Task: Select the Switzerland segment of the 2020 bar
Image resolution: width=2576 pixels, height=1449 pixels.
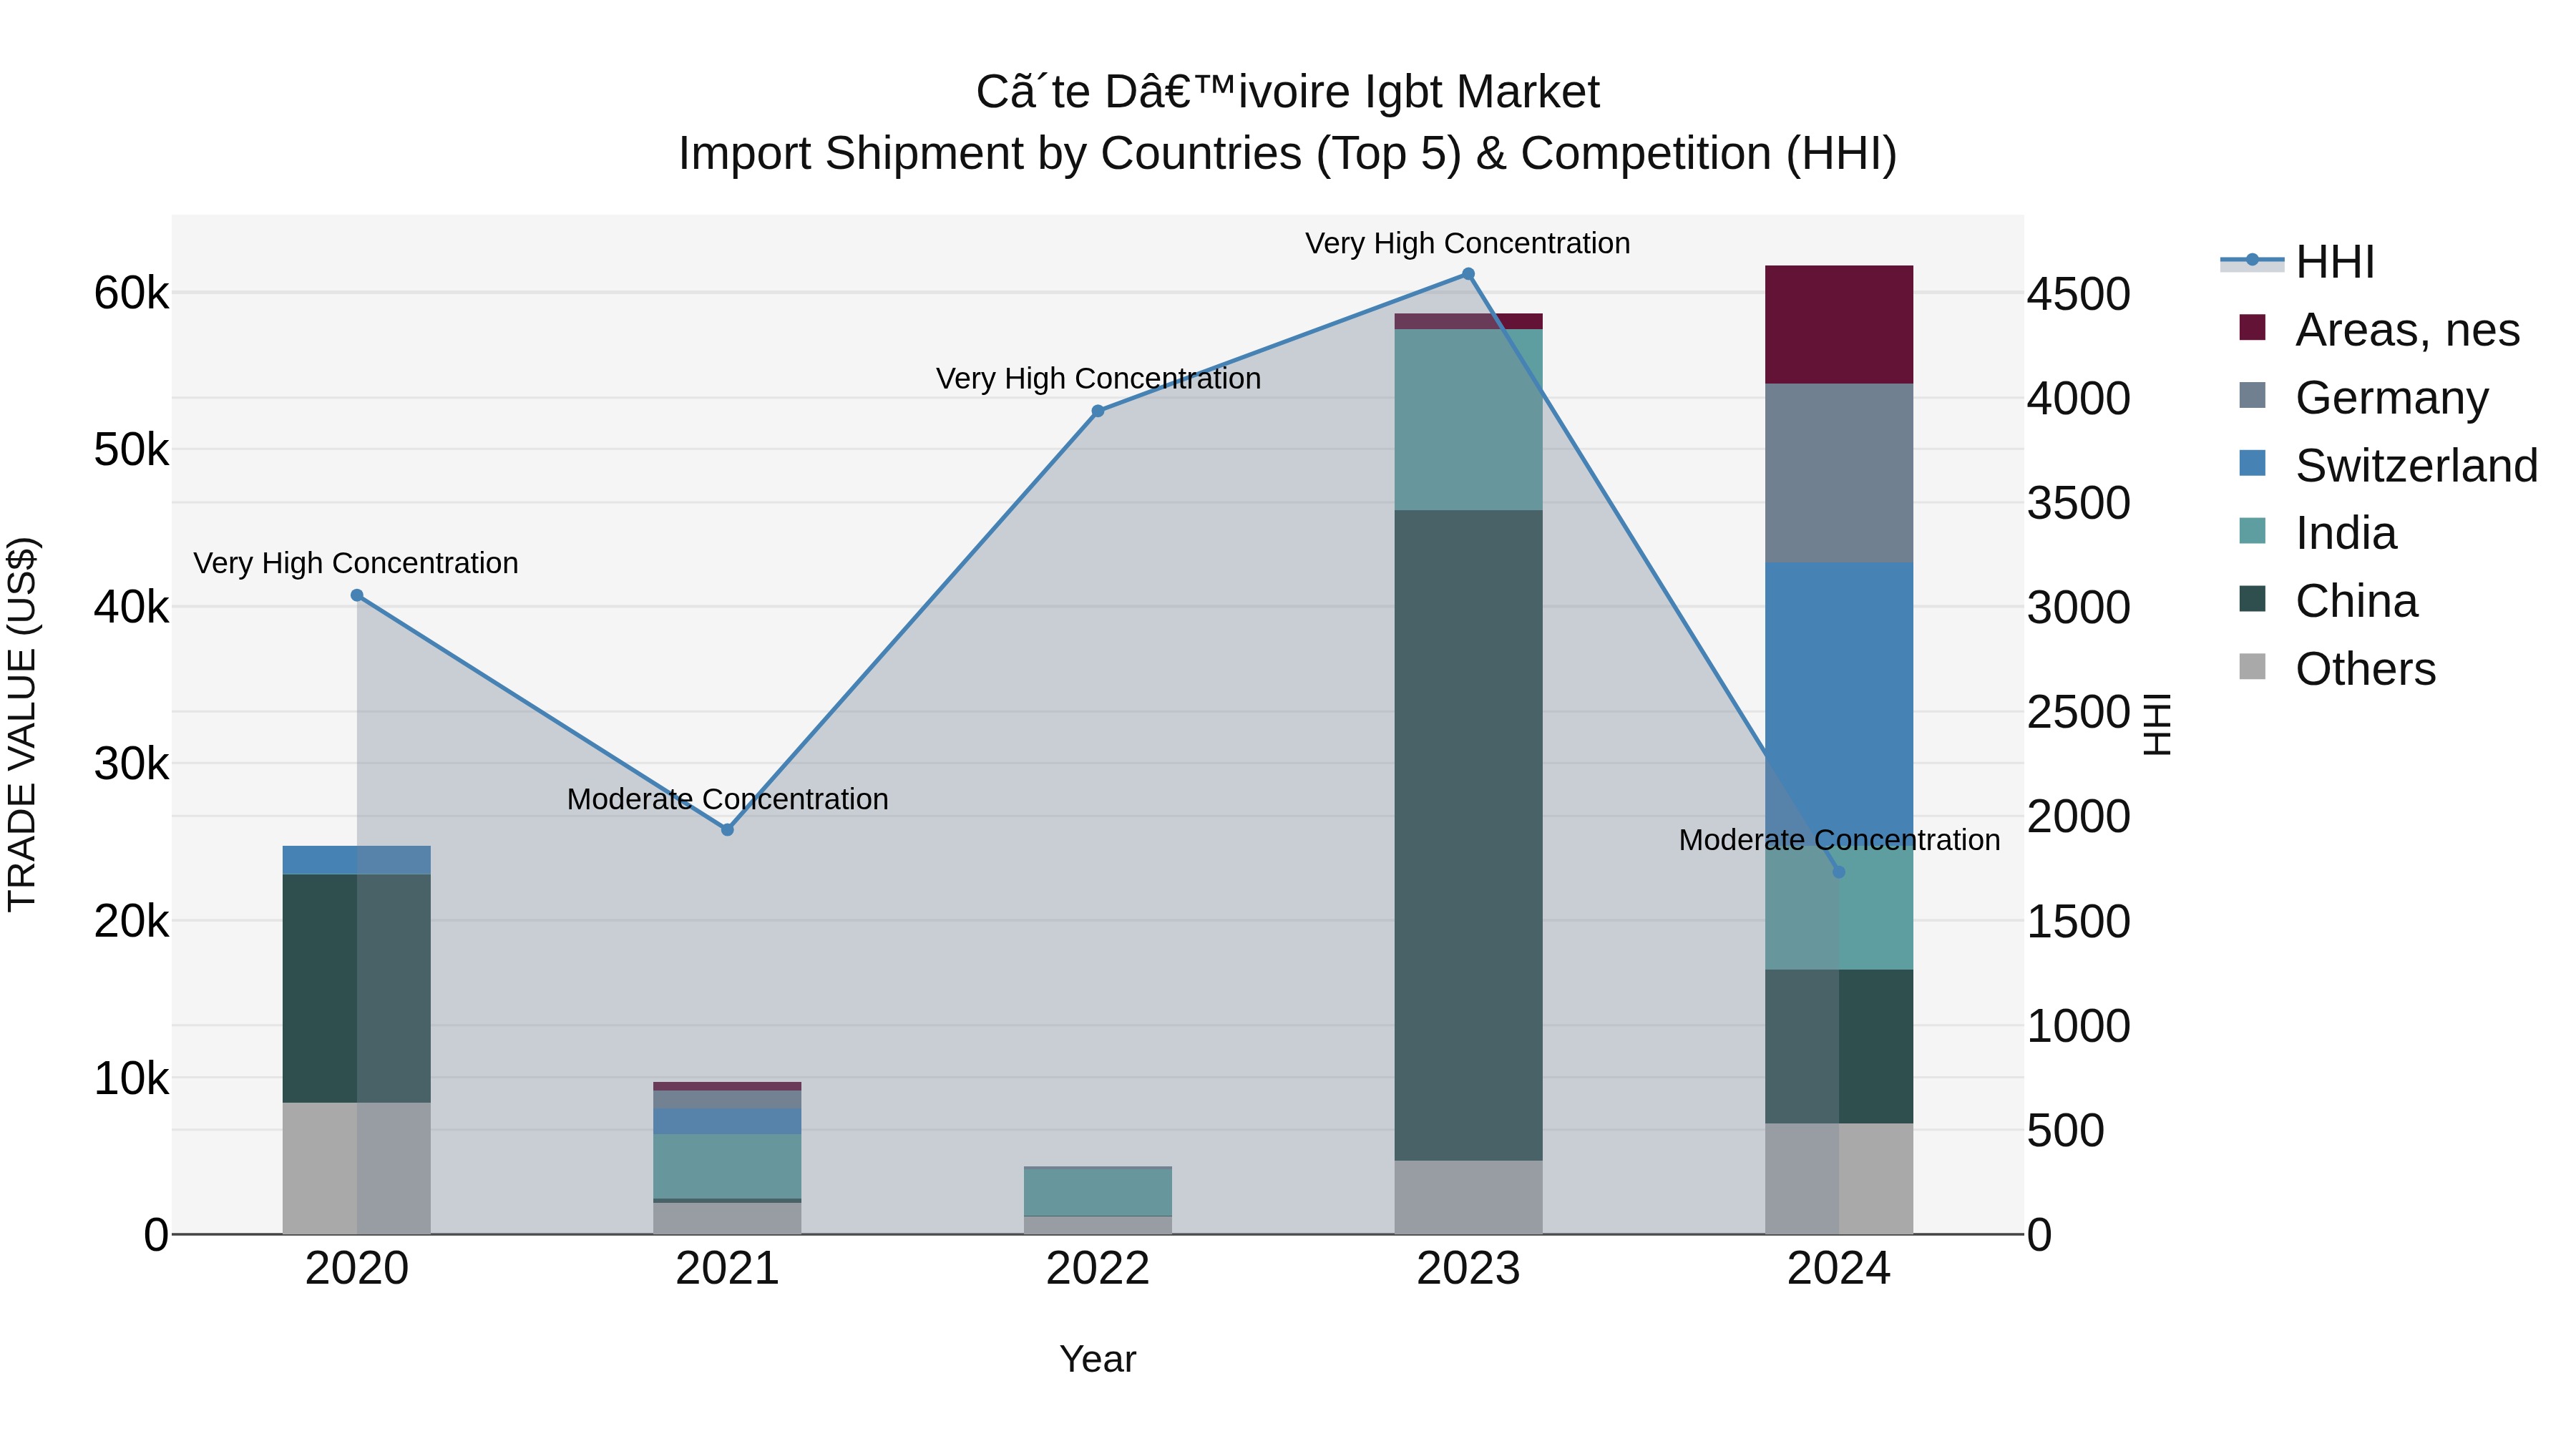Action: click(x=357, y=861)
